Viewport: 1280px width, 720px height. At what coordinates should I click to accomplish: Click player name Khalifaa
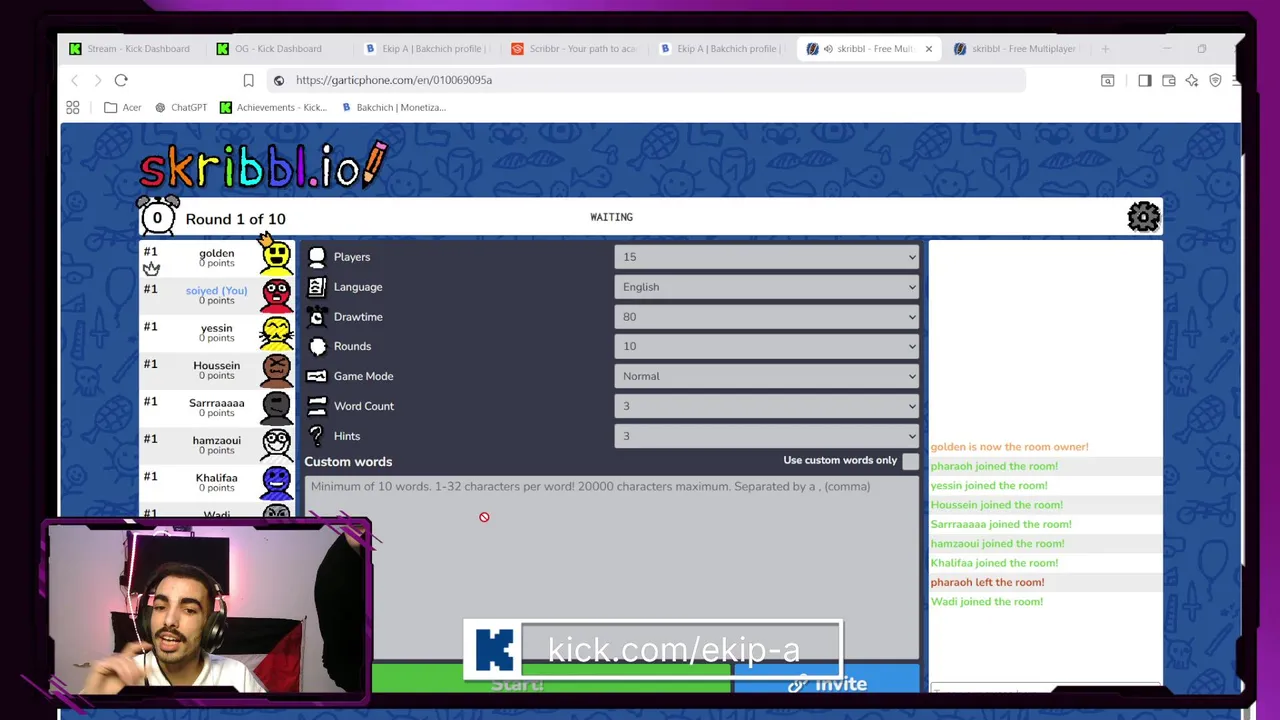216,478
